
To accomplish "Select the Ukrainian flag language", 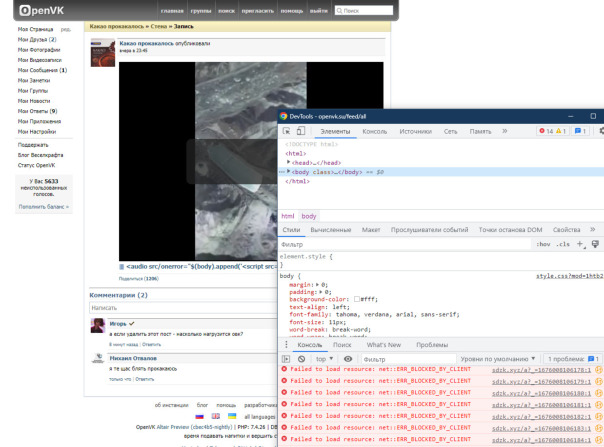I will [x=232, y=416].
